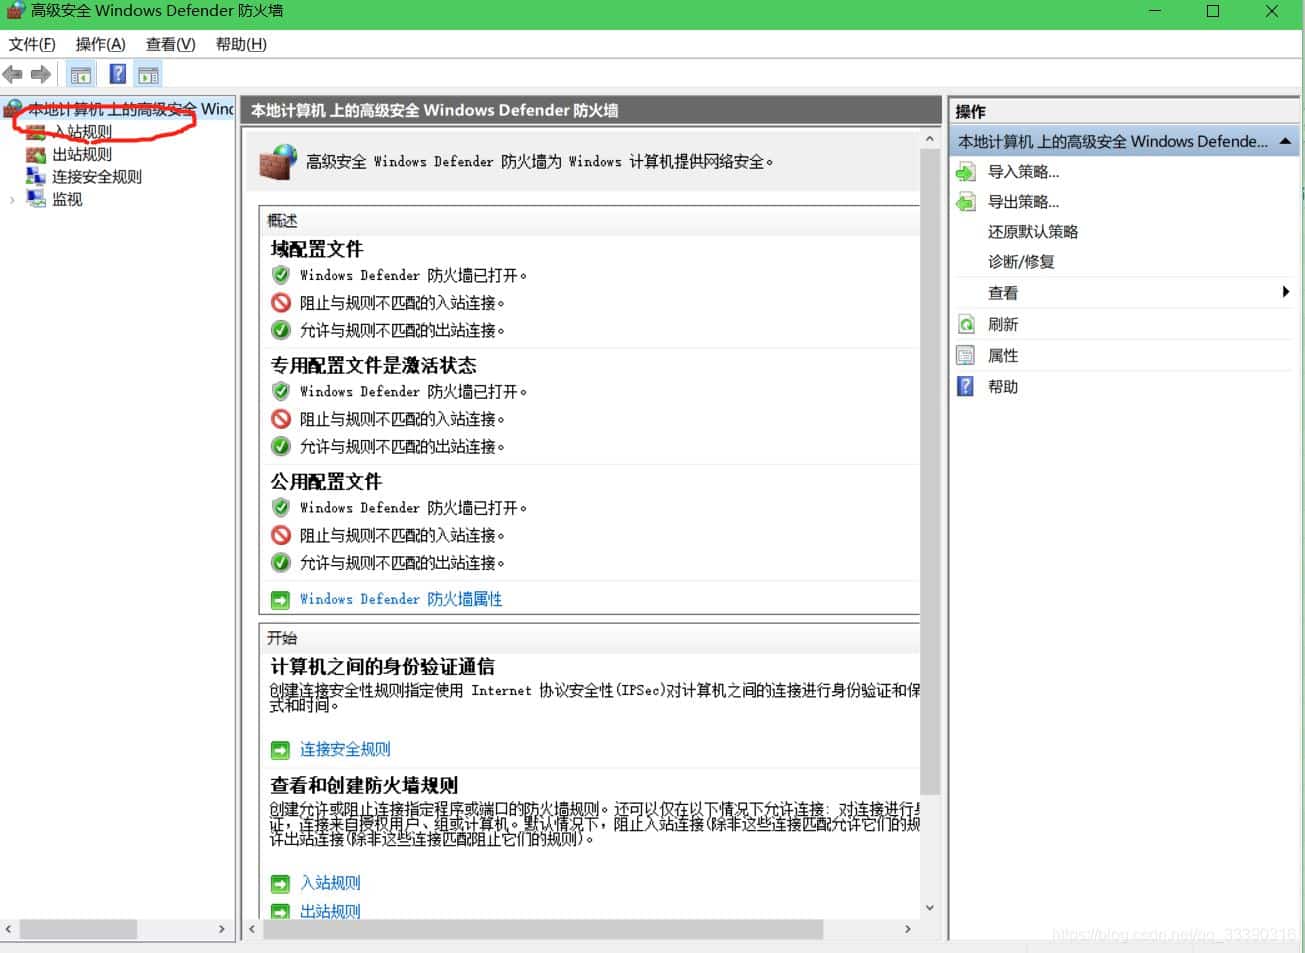1305x953 pixels.
Task: Click the properties icon in actions pane
Action: (x=965, y=355)
